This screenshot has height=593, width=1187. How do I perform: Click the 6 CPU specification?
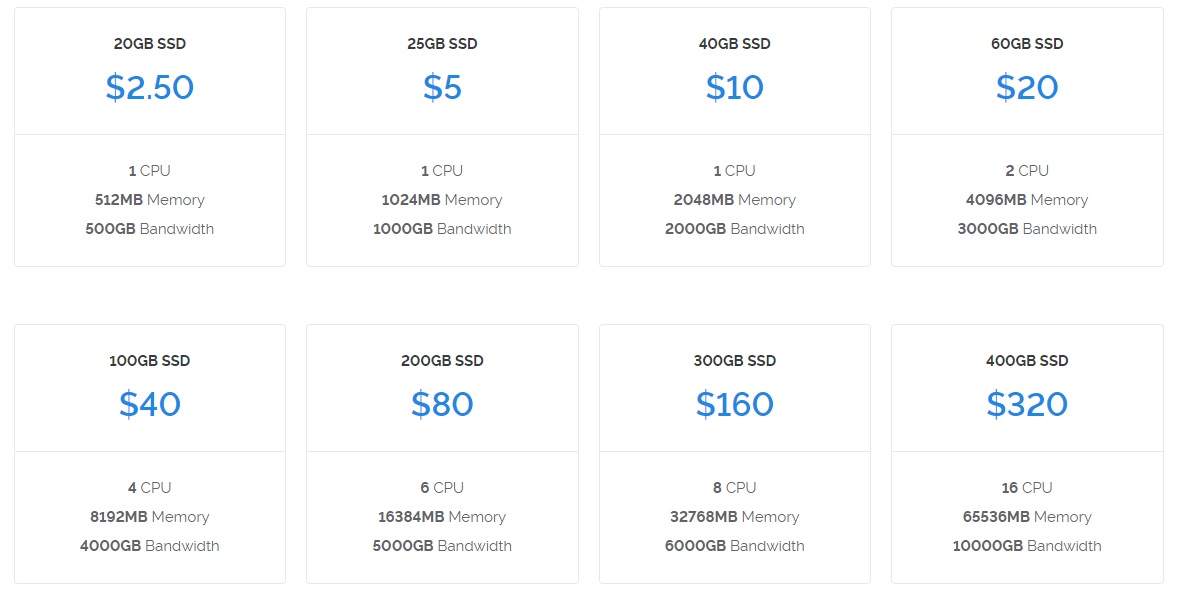[x=442, y=488]
